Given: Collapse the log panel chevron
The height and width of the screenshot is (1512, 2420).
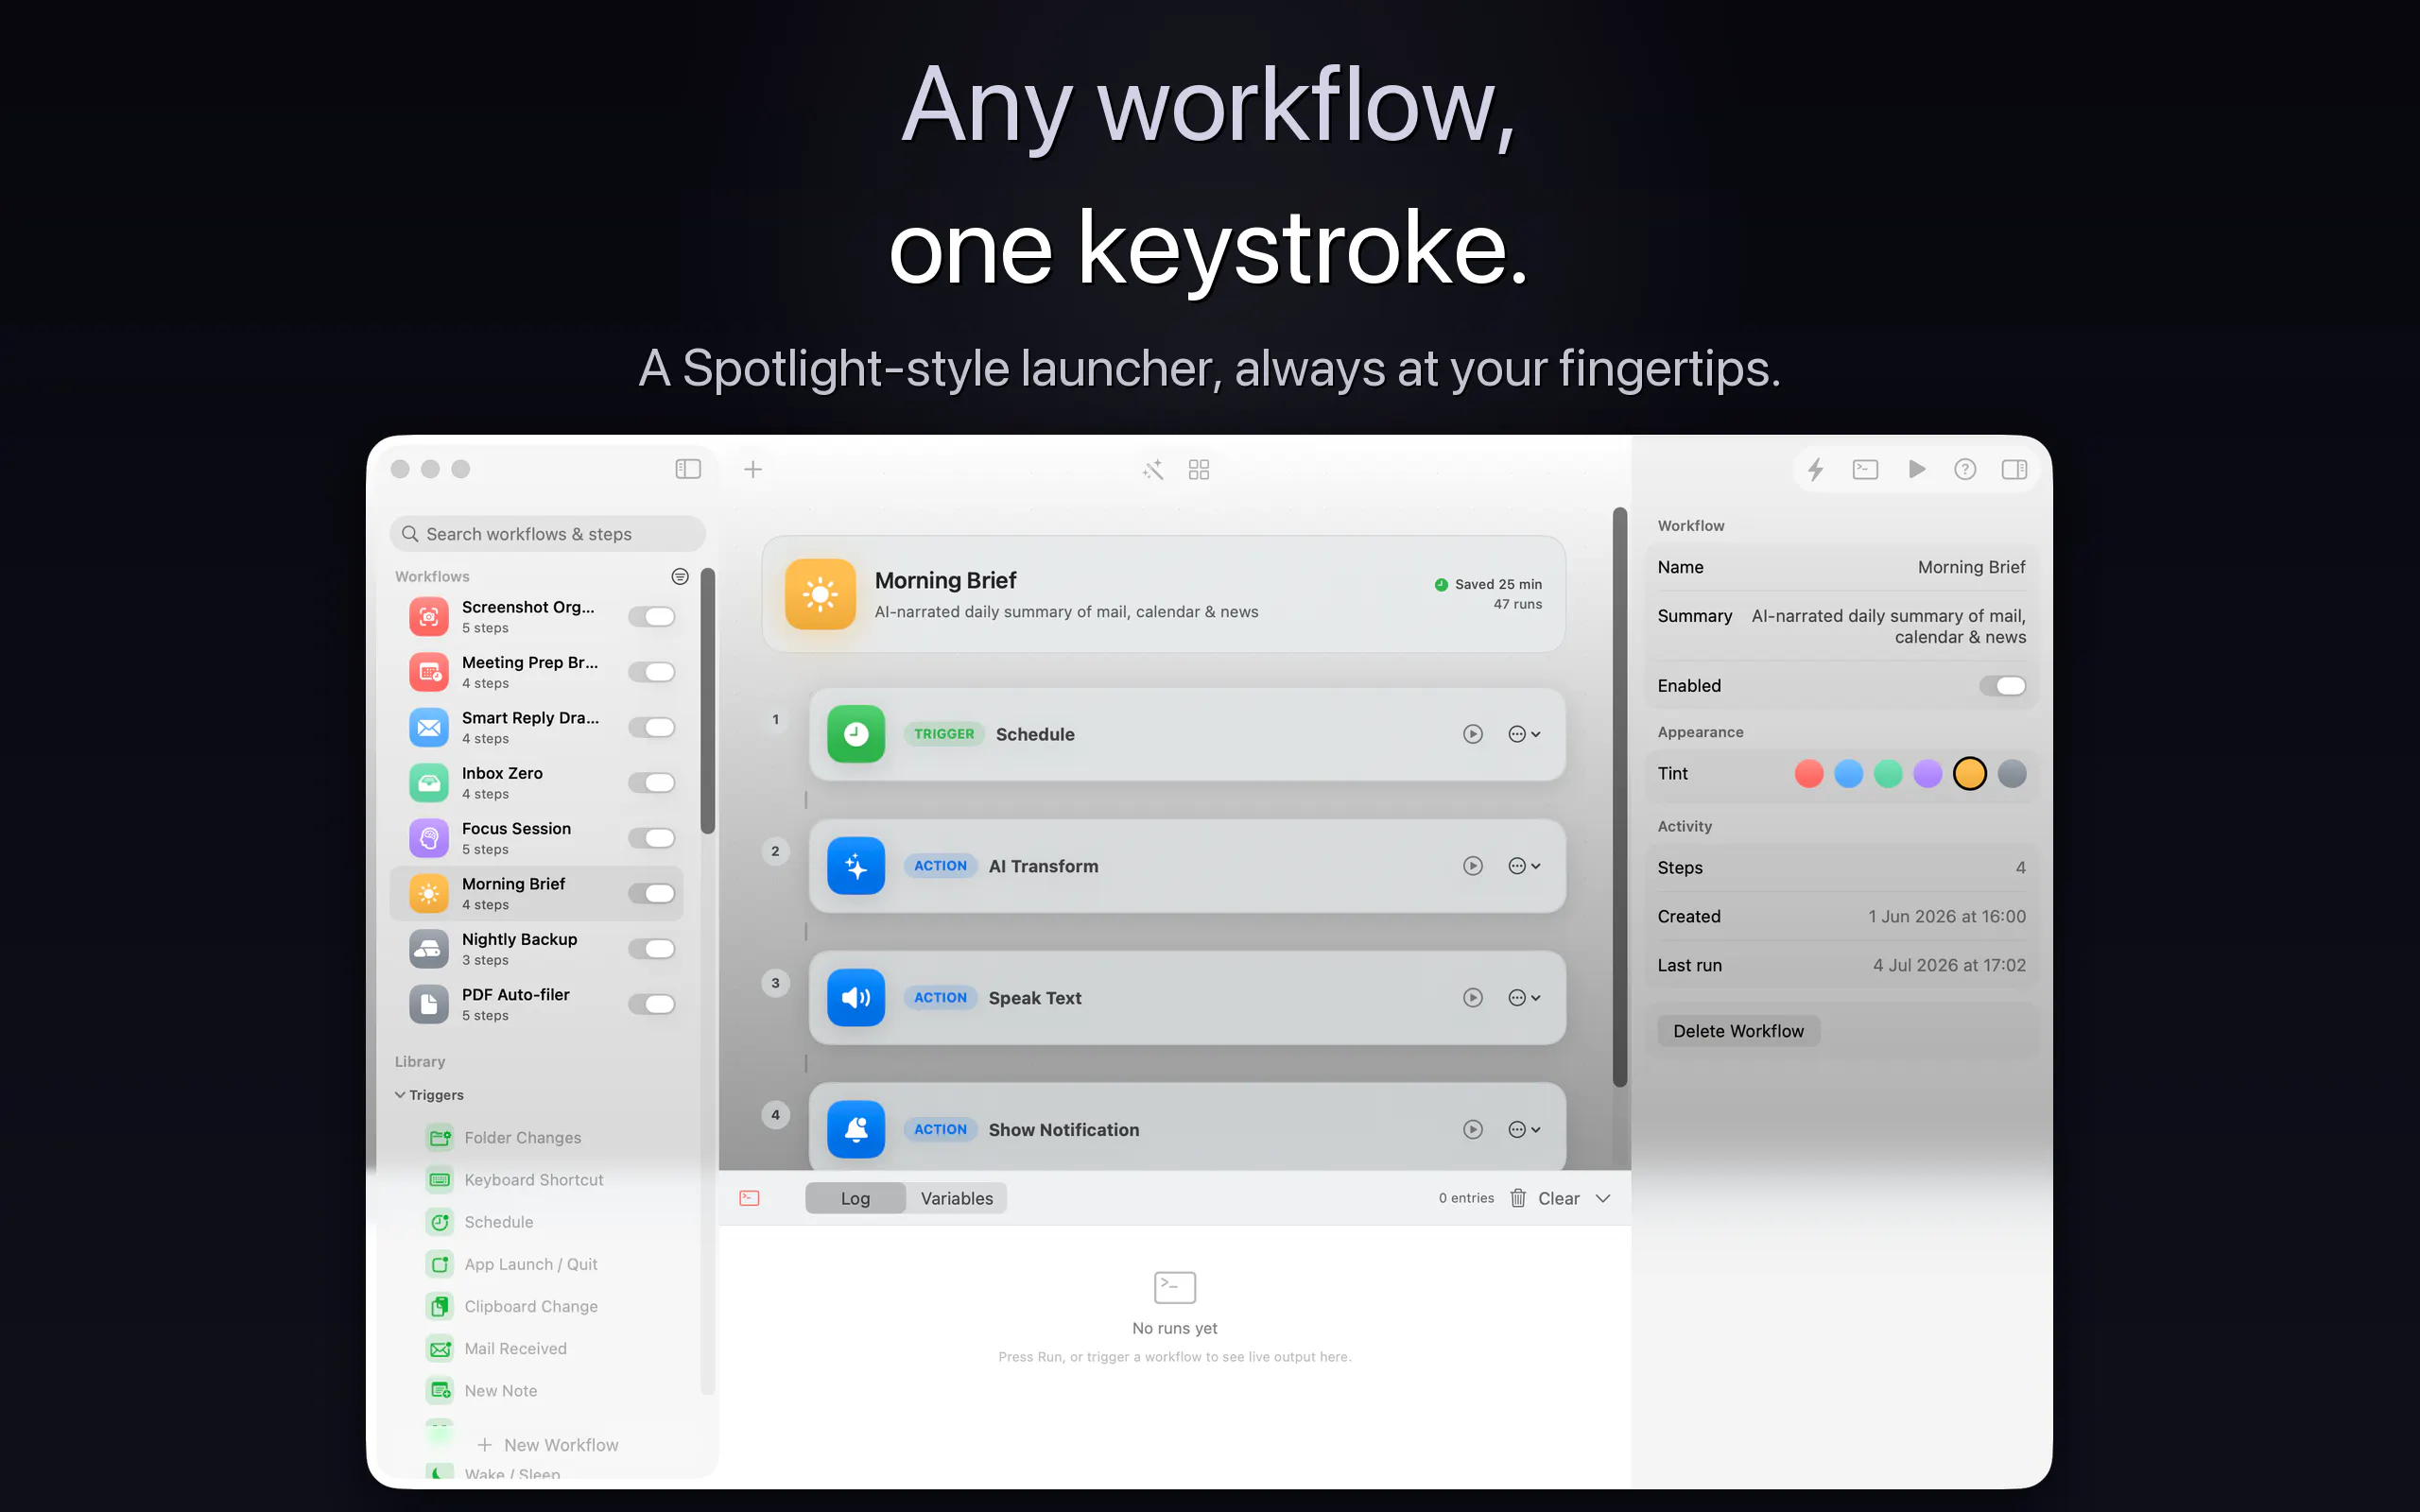Looking at the screenshot, I should click(x=1603, y=1198).
